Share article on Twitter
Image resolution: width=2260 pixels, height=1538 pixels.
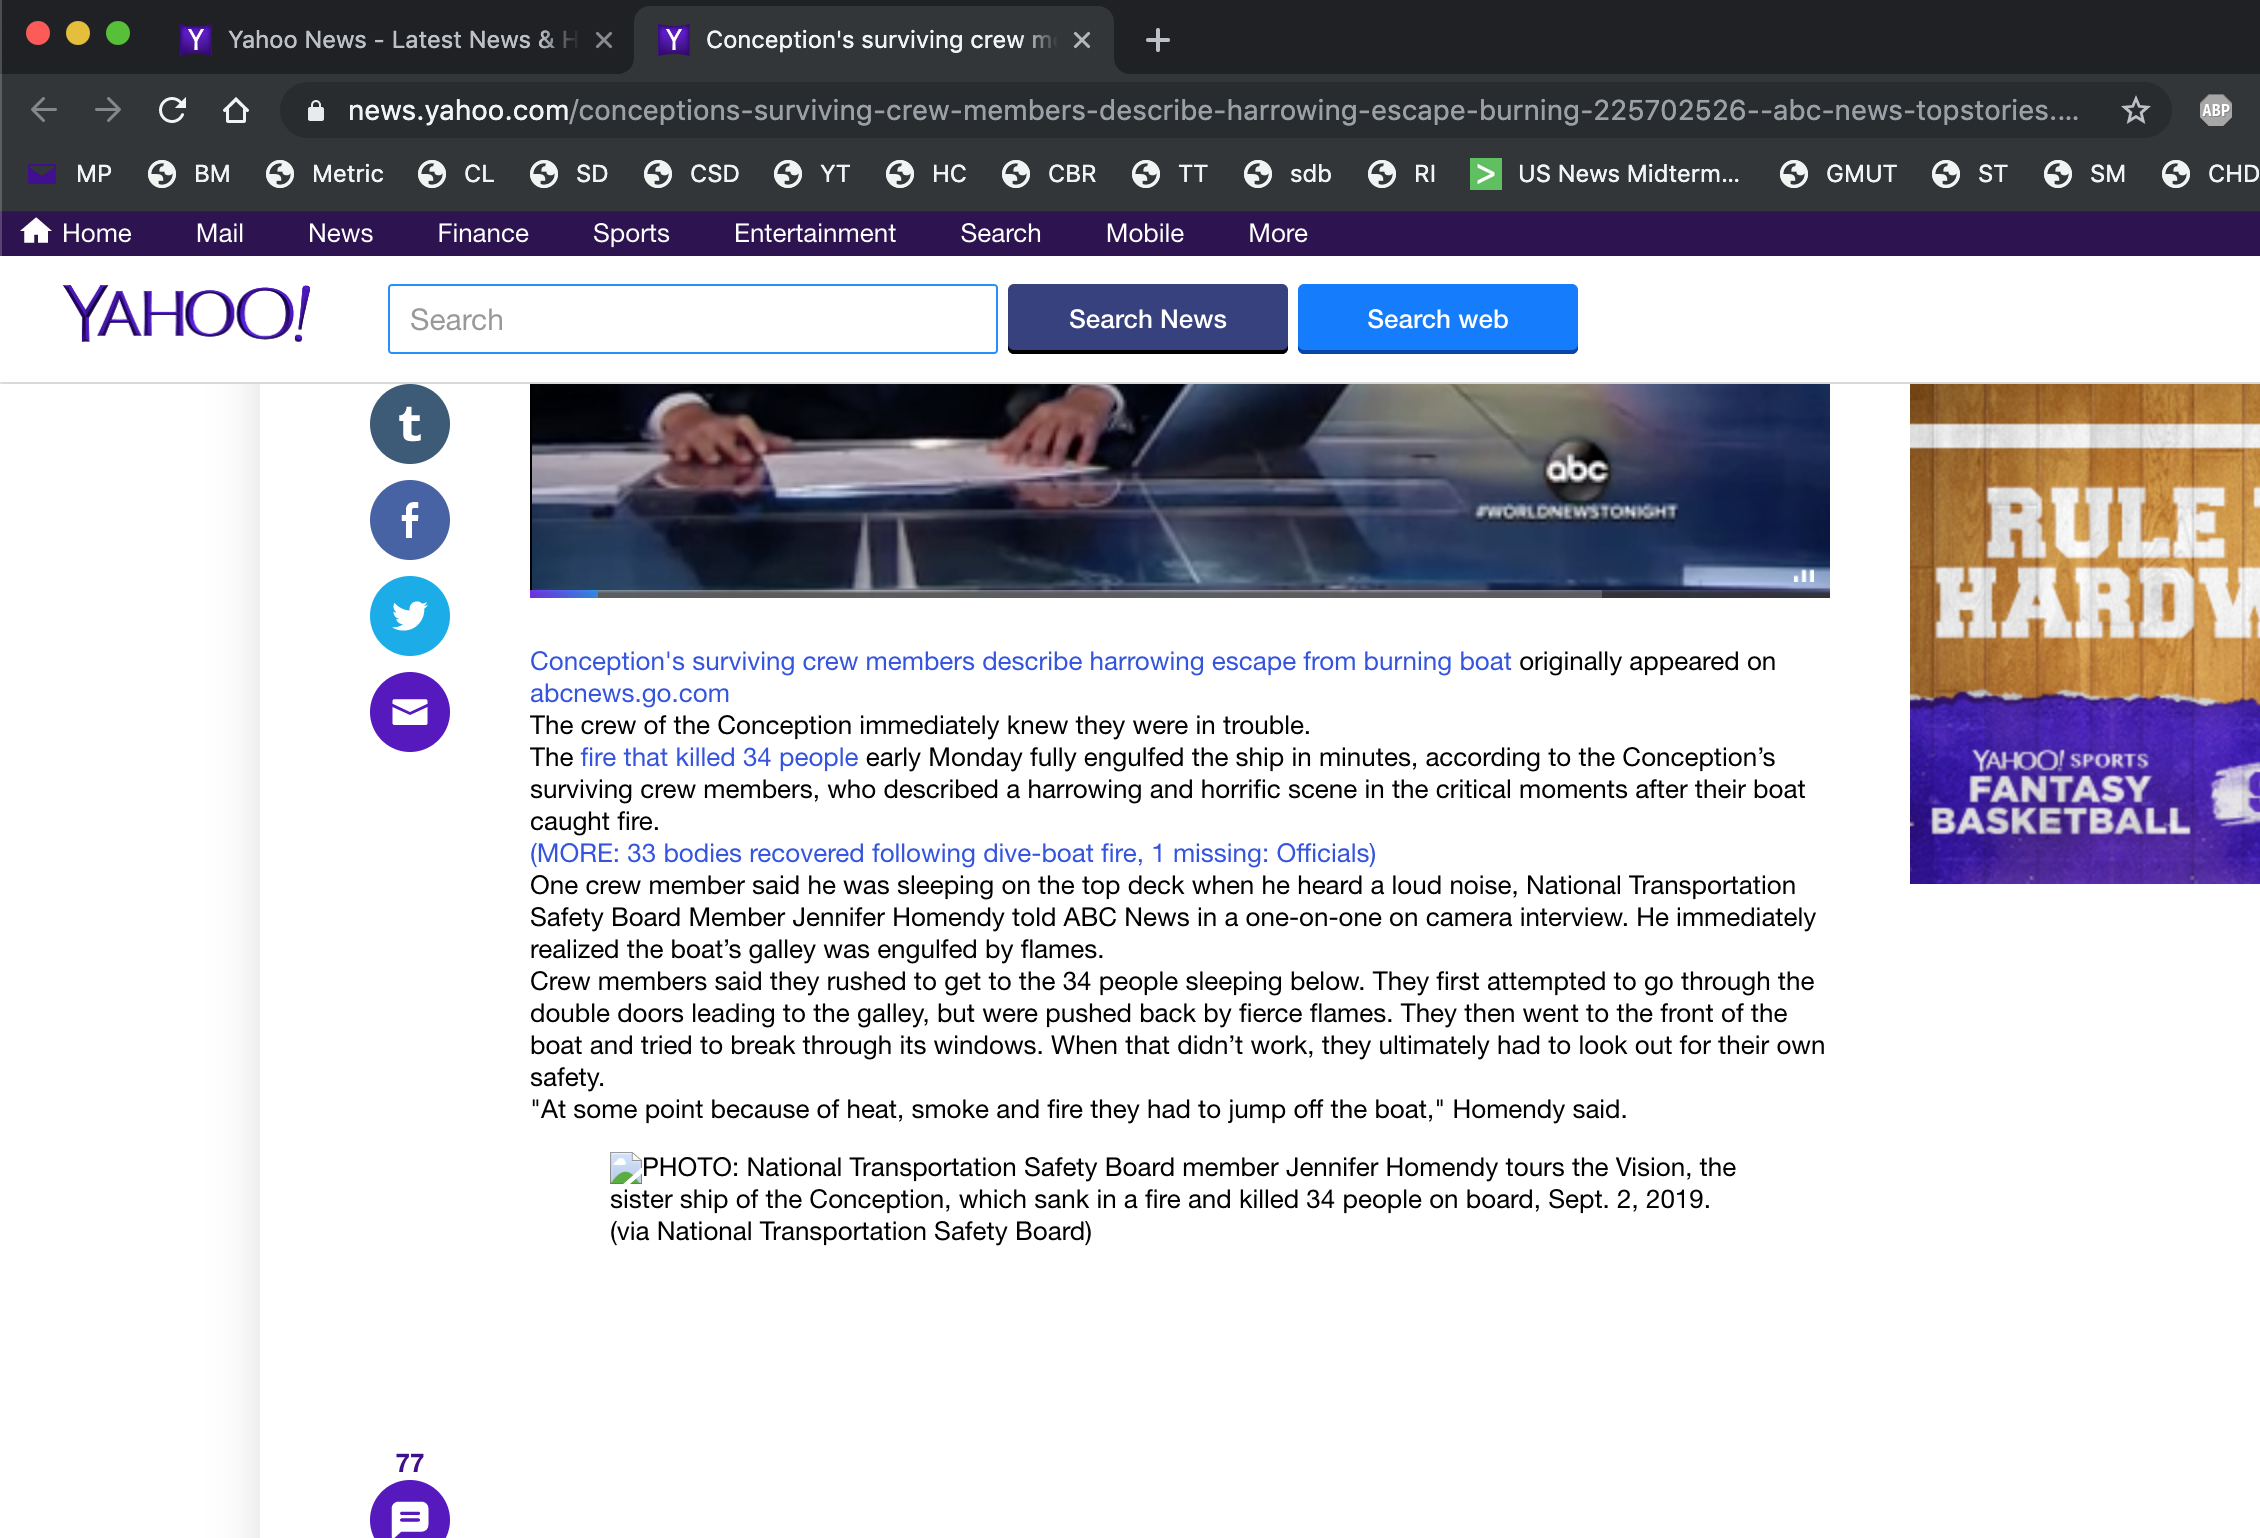pos(410,616)
